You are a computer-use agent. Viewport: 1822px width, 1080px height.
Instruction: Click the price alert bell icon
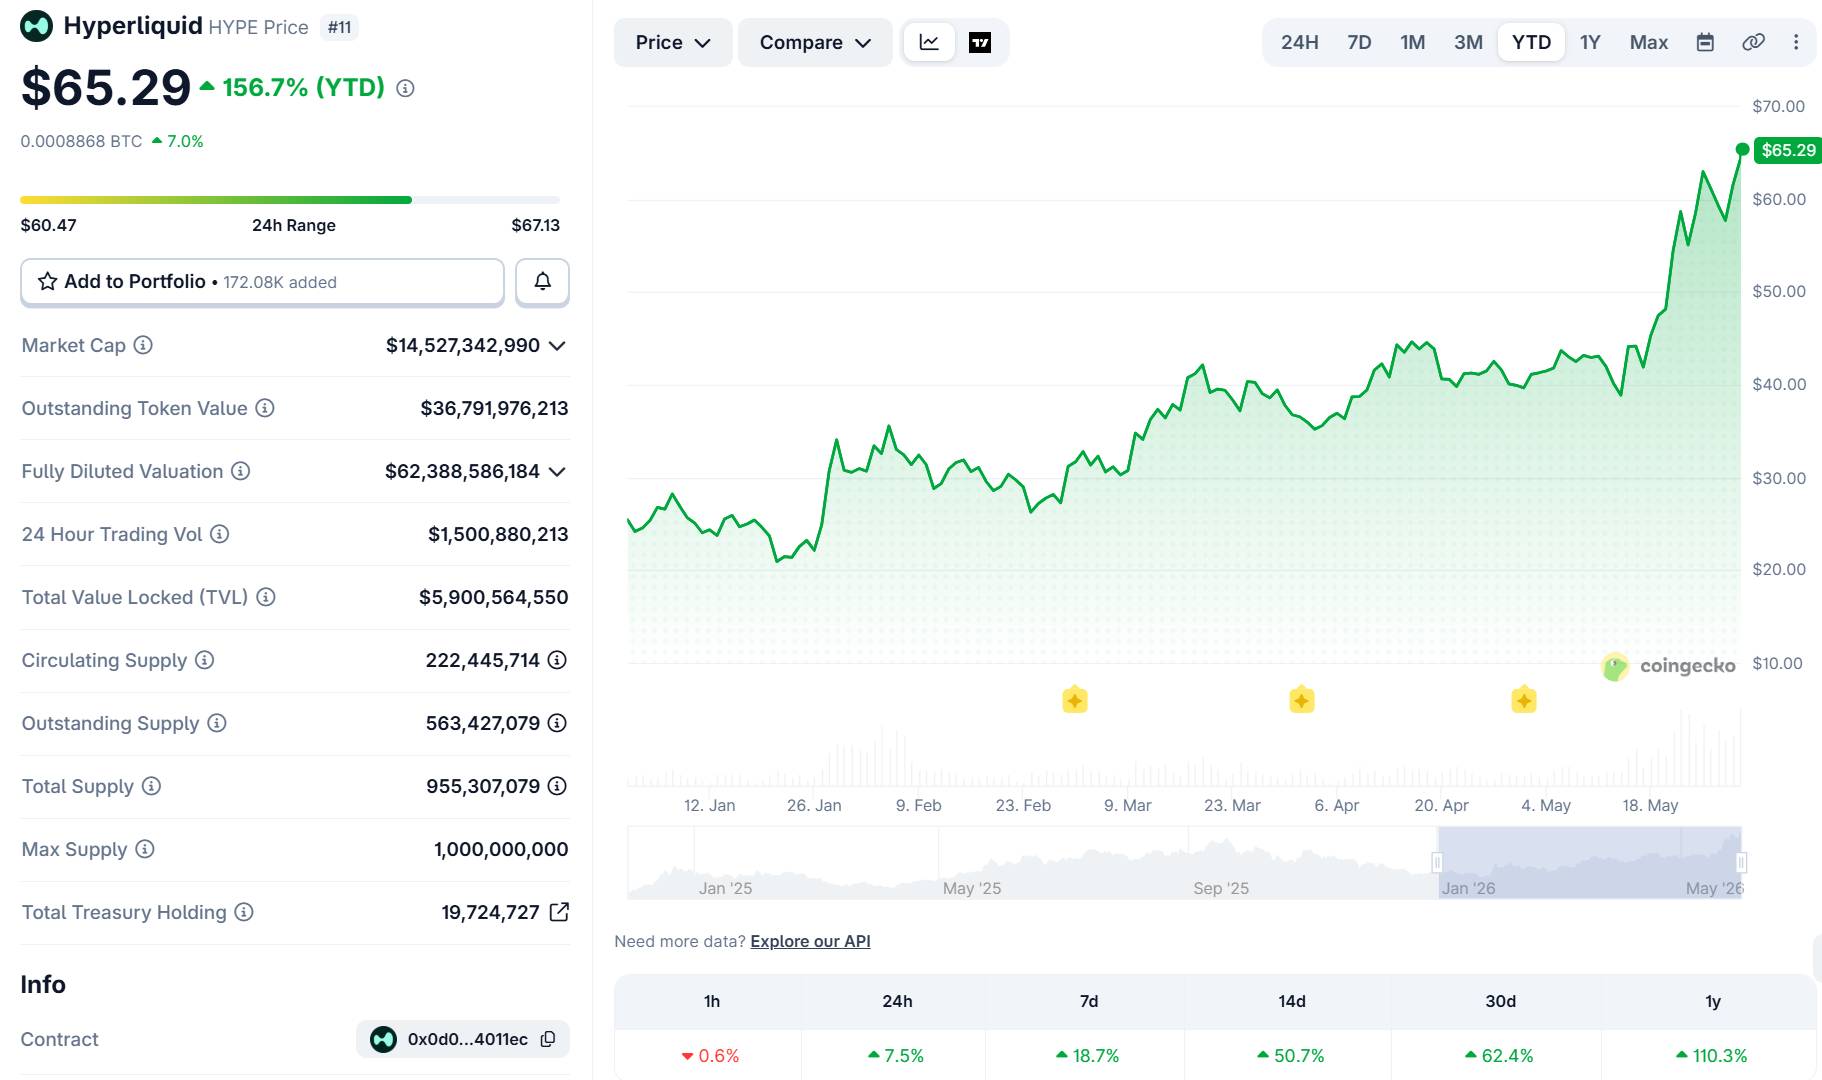click(542, 282)
